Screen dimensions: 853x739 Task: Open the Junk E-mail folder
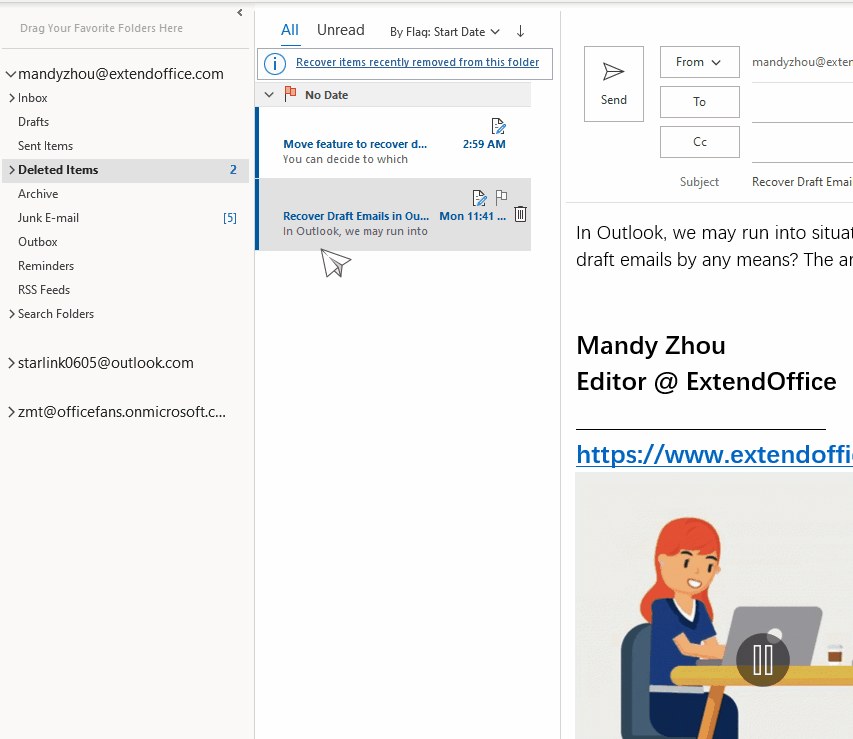click(48, 218)
